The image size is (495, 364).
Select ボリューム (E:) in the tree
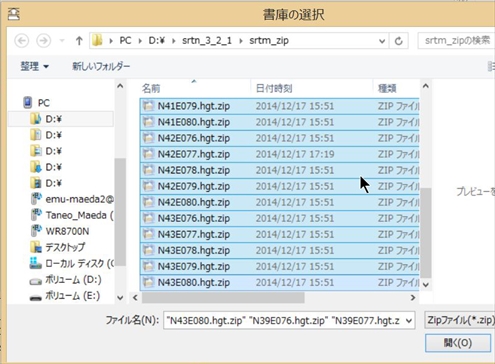click(x=73, y=296)
